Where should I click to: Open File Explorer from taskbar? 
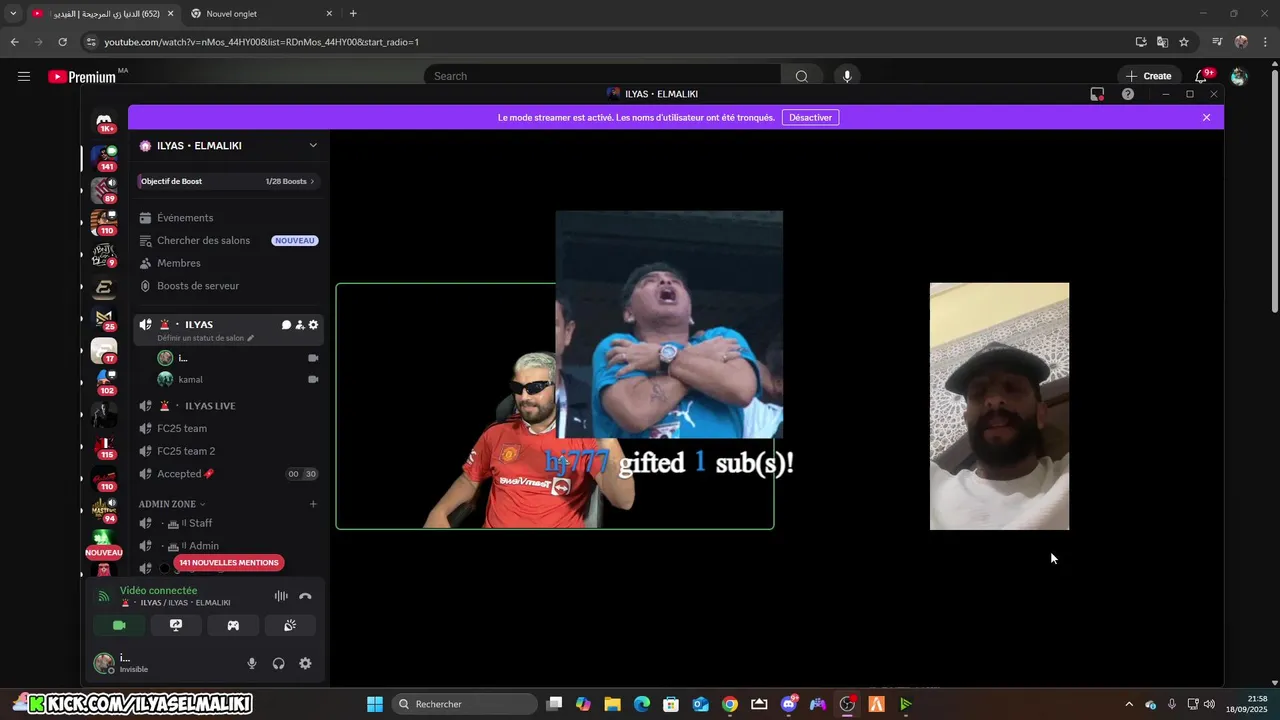(x=612, y=704)
